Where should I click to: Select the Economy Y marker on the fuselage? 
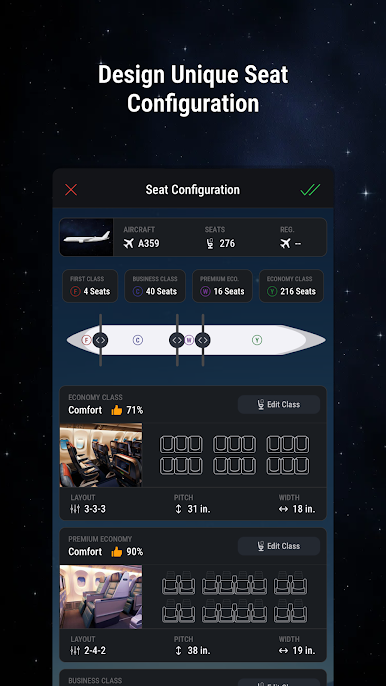pos(257,340)
